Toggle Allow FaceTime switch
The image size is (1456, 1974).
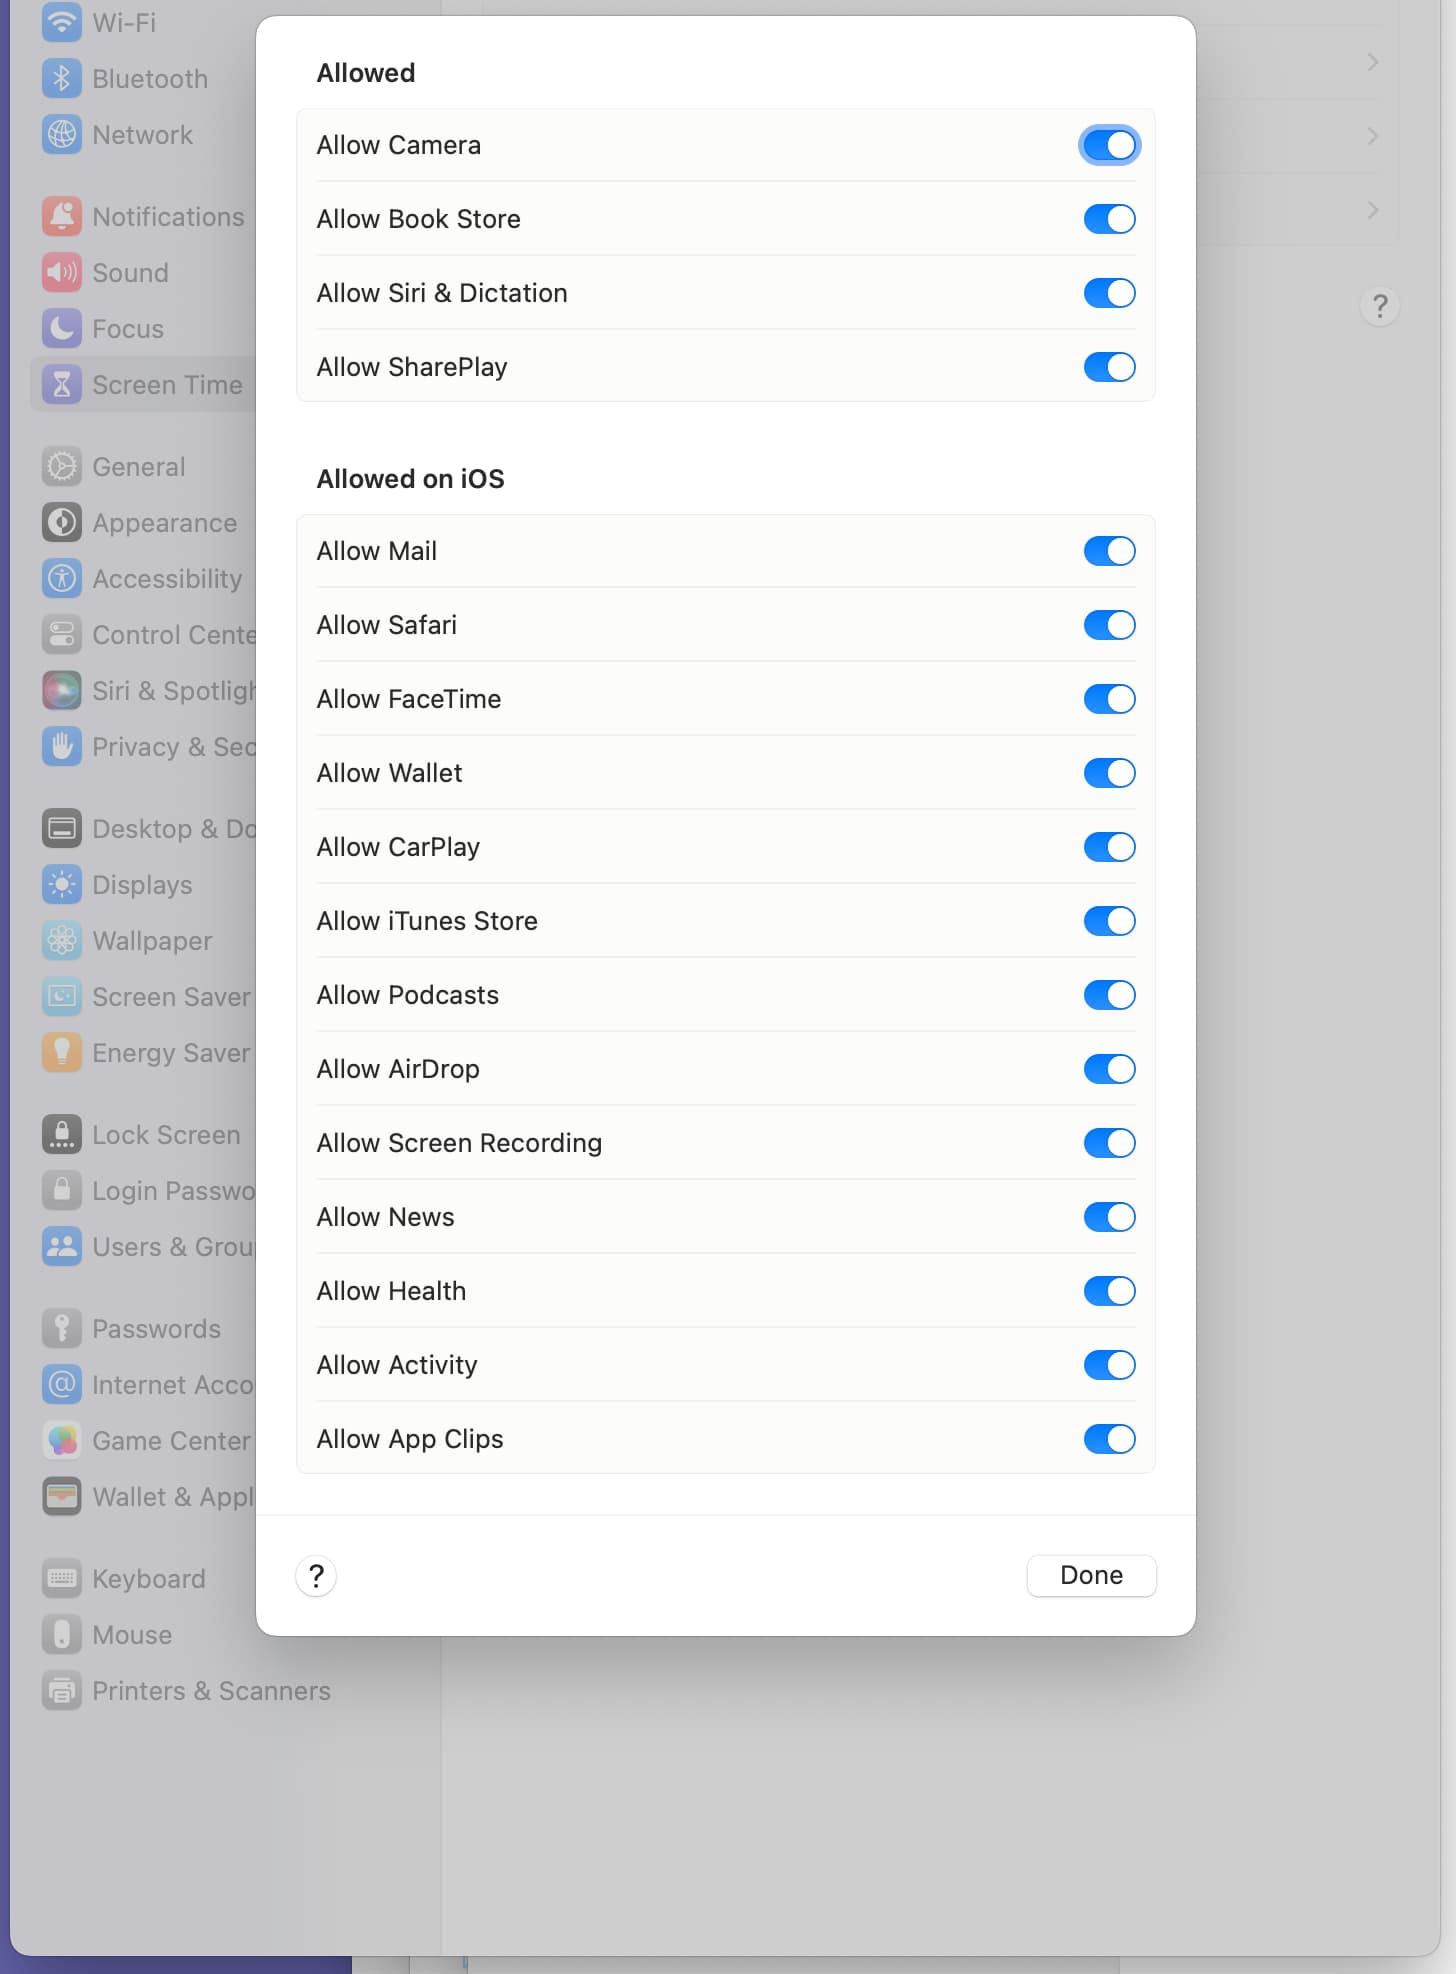click(x=1109, y=699)
